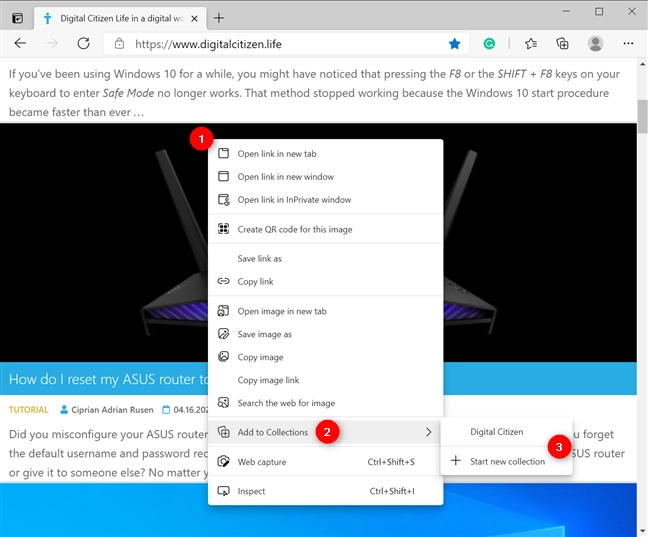Click the scrollbar down arrow
The height and width of the screenshot is (537, 648).
tap(642, 531)
